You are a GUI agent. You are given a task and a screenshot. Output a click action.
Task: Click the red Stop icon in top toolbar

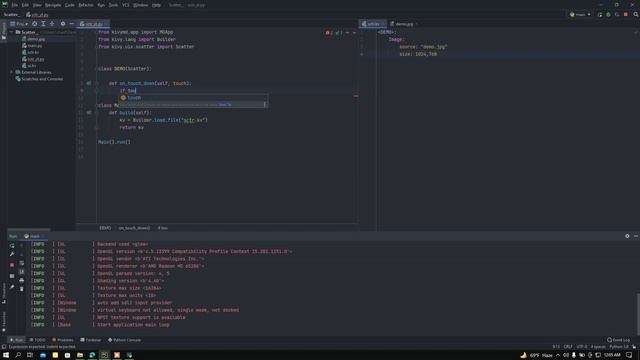tap(626, 14)
